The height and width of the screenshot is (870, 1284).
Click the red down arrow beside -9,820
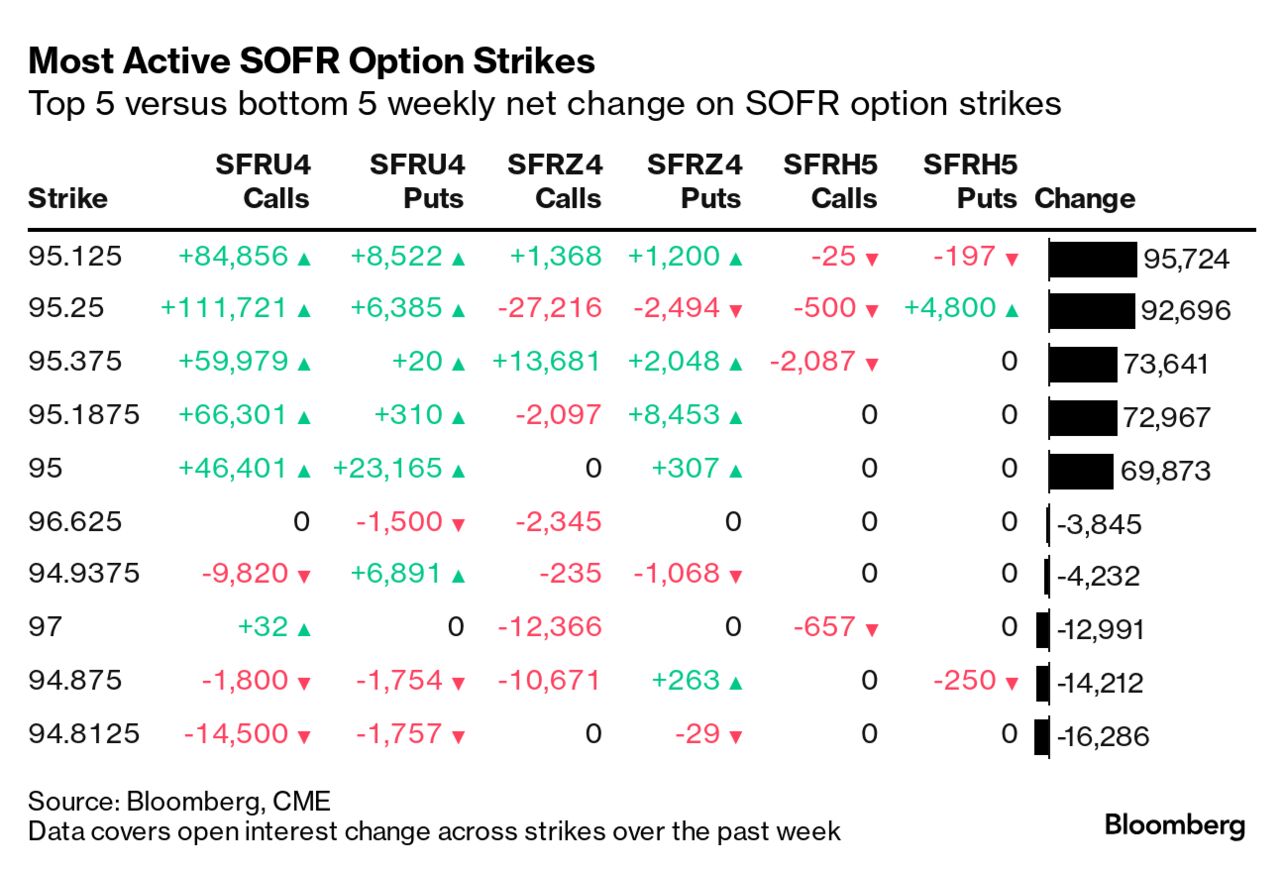[304, 576]
